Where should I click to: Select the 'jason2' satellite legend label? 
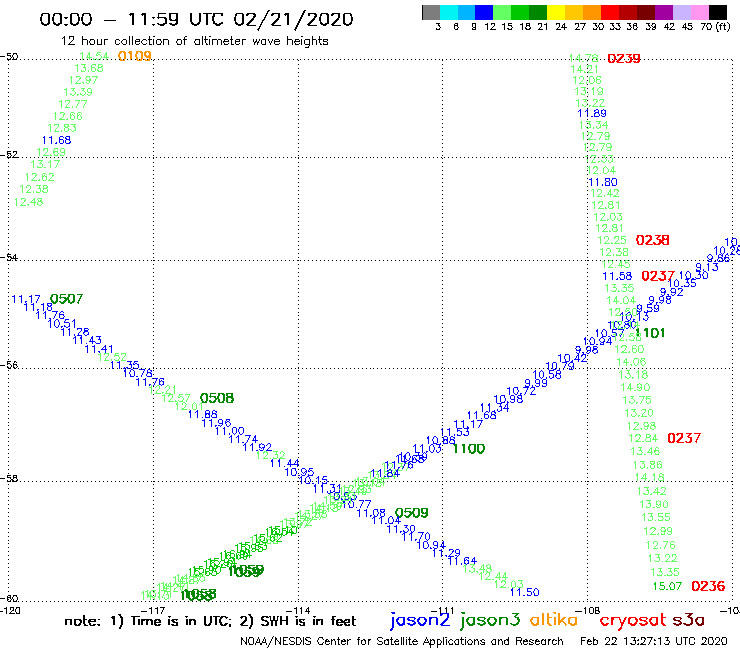pyautogui.click(x=419, y=620)
